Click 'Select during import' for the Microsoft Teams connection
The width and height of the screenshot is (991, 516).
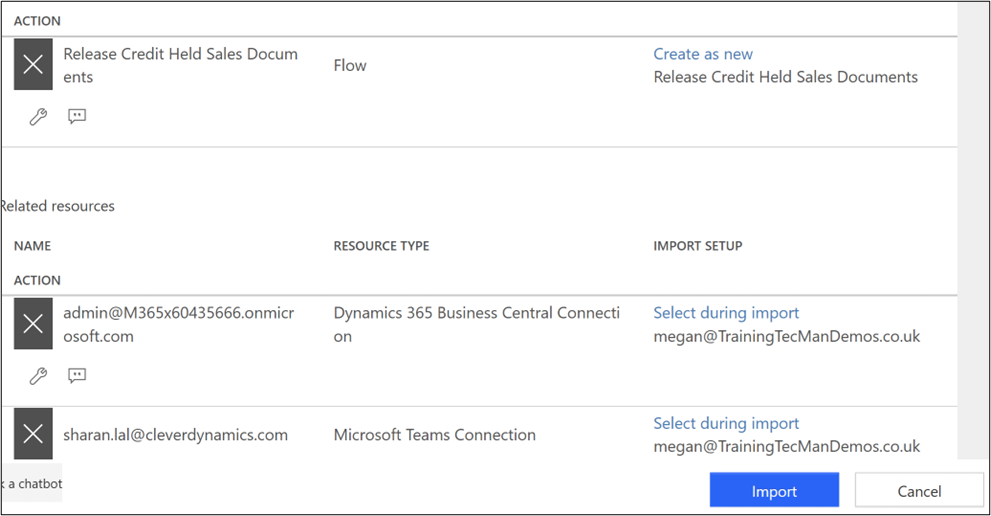pos(726,423)
